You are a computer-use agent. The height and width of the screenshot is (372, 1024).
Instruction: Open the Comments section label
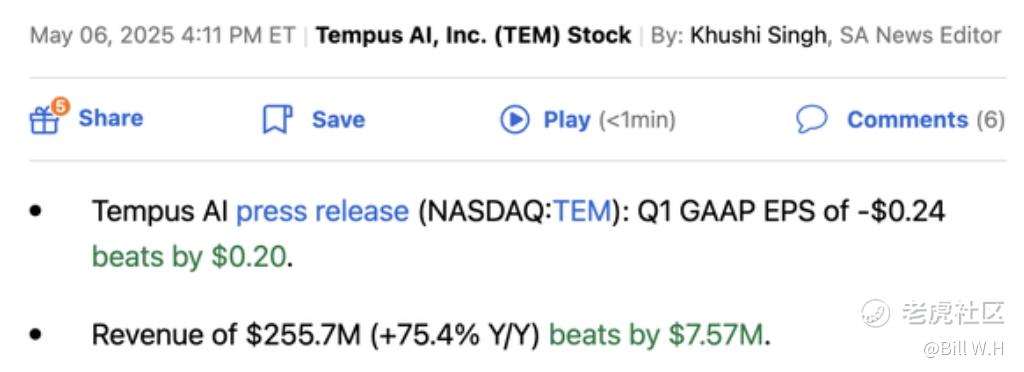pos(907,119)
